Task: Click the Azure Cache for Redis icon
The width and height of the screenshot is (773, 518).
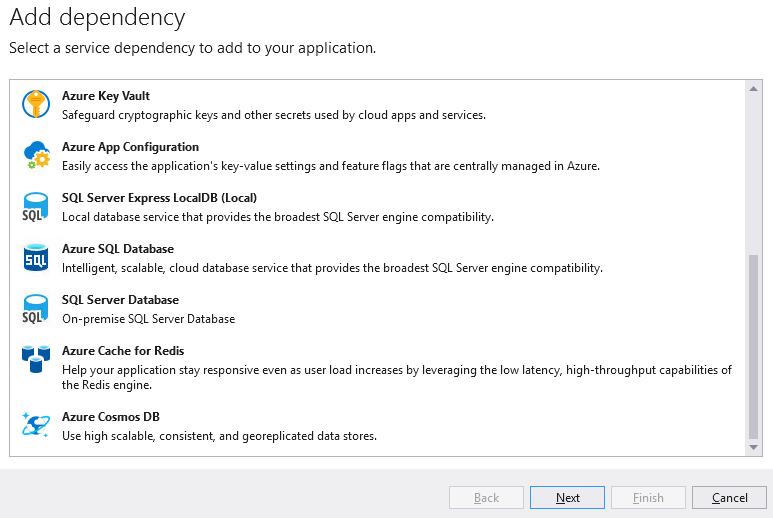Action: pos(36,359)
